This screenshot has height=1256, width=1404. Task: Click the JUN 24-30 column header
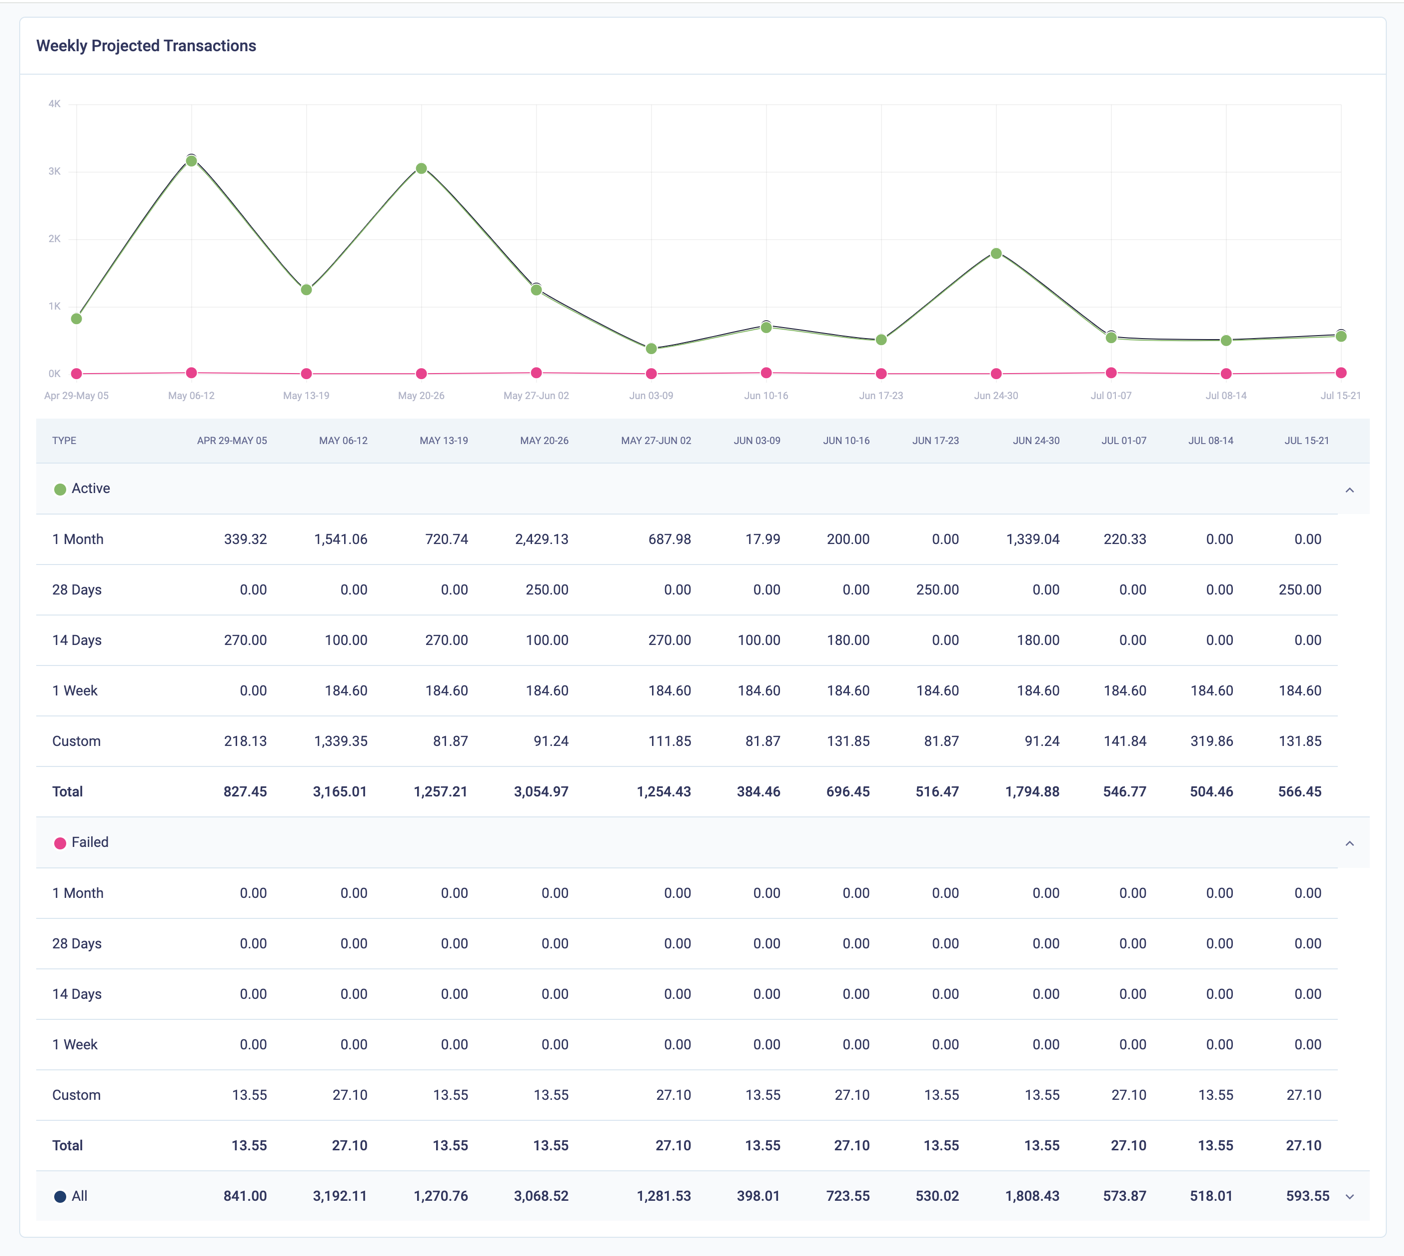[1036, 441]
